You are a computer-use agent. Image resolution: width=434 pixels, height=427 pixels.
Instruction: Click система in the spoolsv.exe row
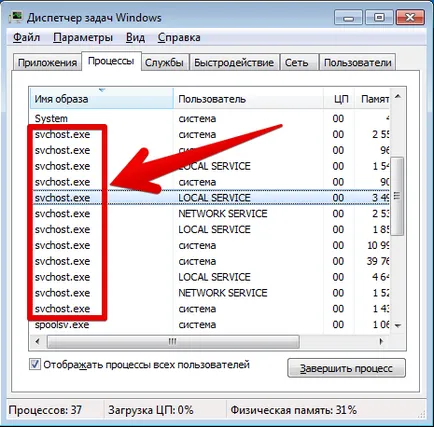click(197, 324)
